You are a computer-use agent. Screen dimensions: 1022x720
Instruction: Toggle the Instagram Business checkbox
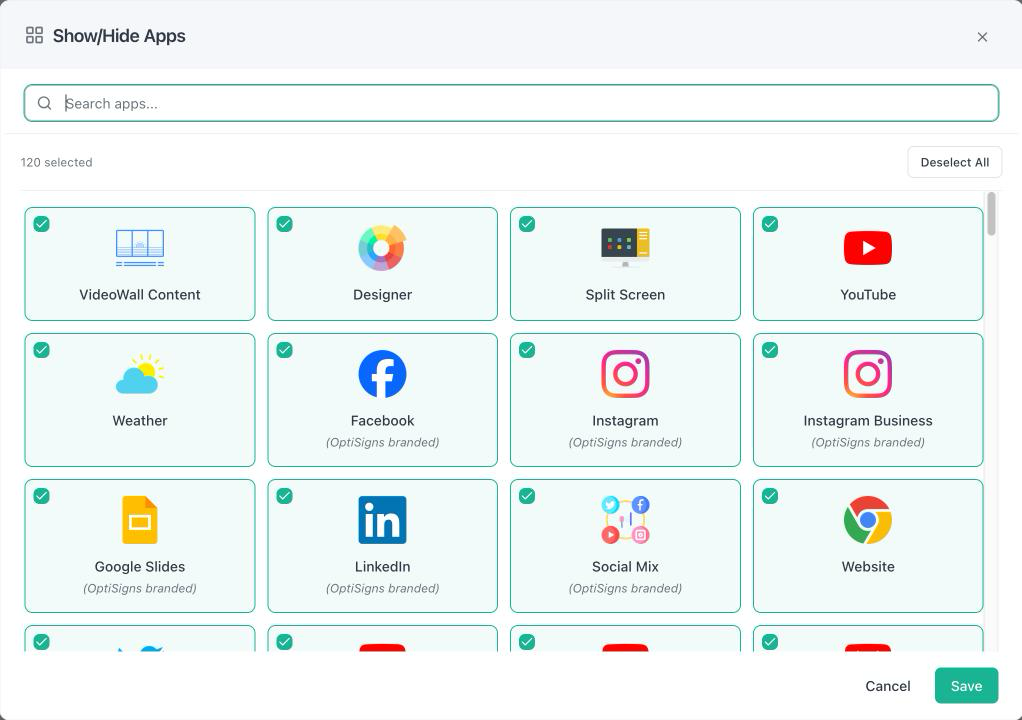point(770,350)
